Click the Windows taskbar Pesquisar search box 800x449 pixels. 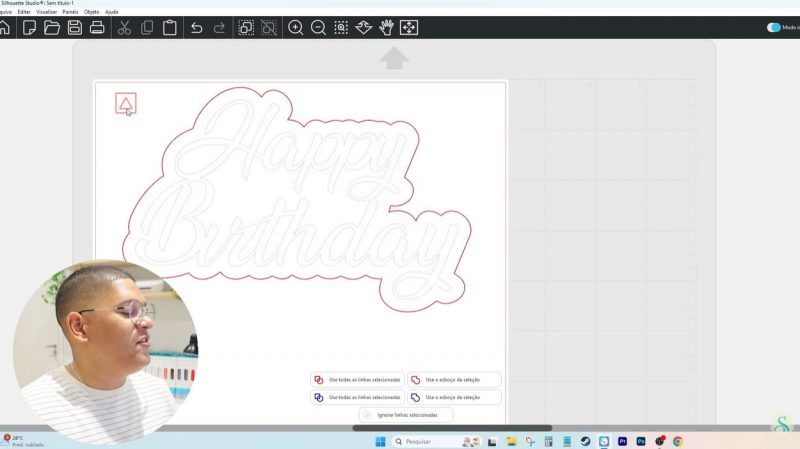tap(424, 441)
